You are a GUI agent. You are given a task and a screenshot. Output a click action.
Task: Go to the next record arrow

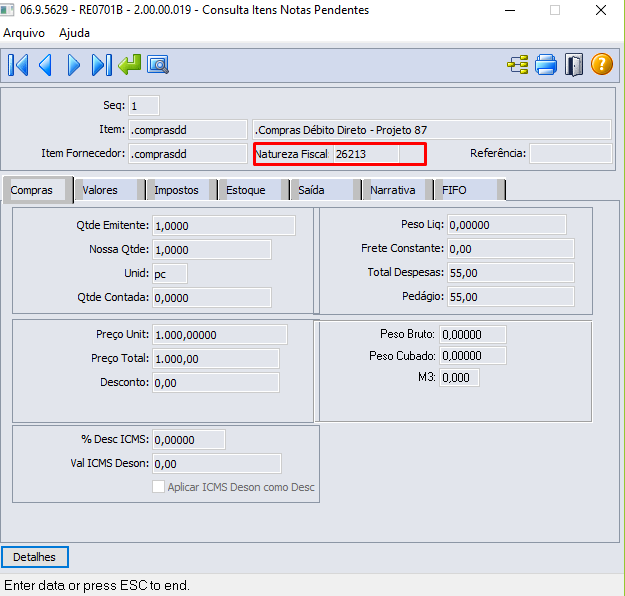[x=74, y=65]
